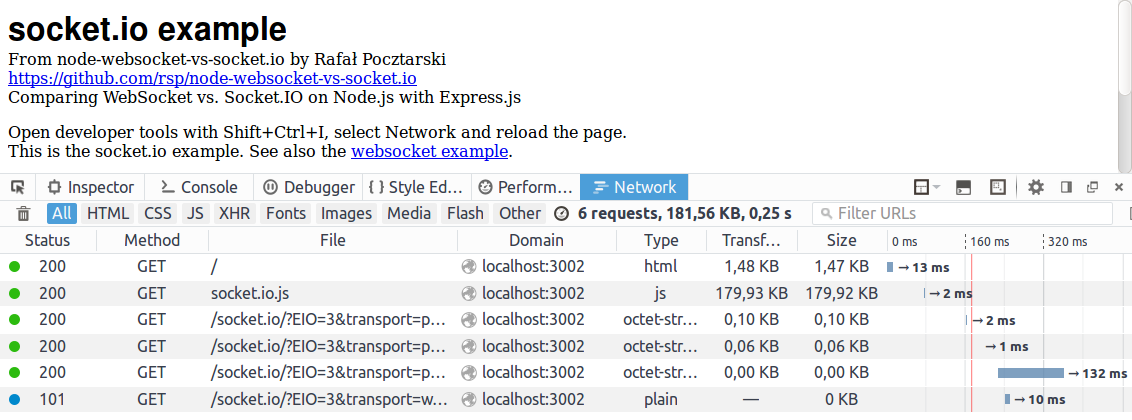Enable the JS filter button

pyautogui.click(x=193, y=214)
